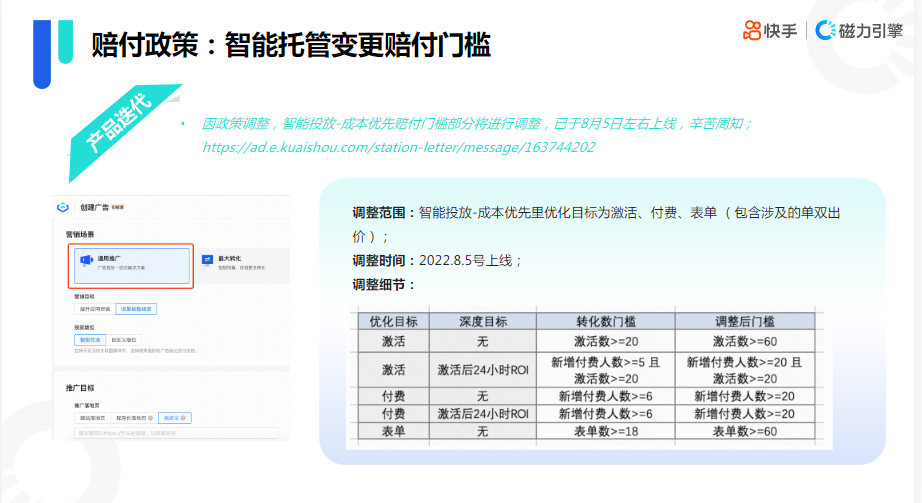
Task: Select the 最大转化 marketing scenario card
Action: click(x=242, y=266)
